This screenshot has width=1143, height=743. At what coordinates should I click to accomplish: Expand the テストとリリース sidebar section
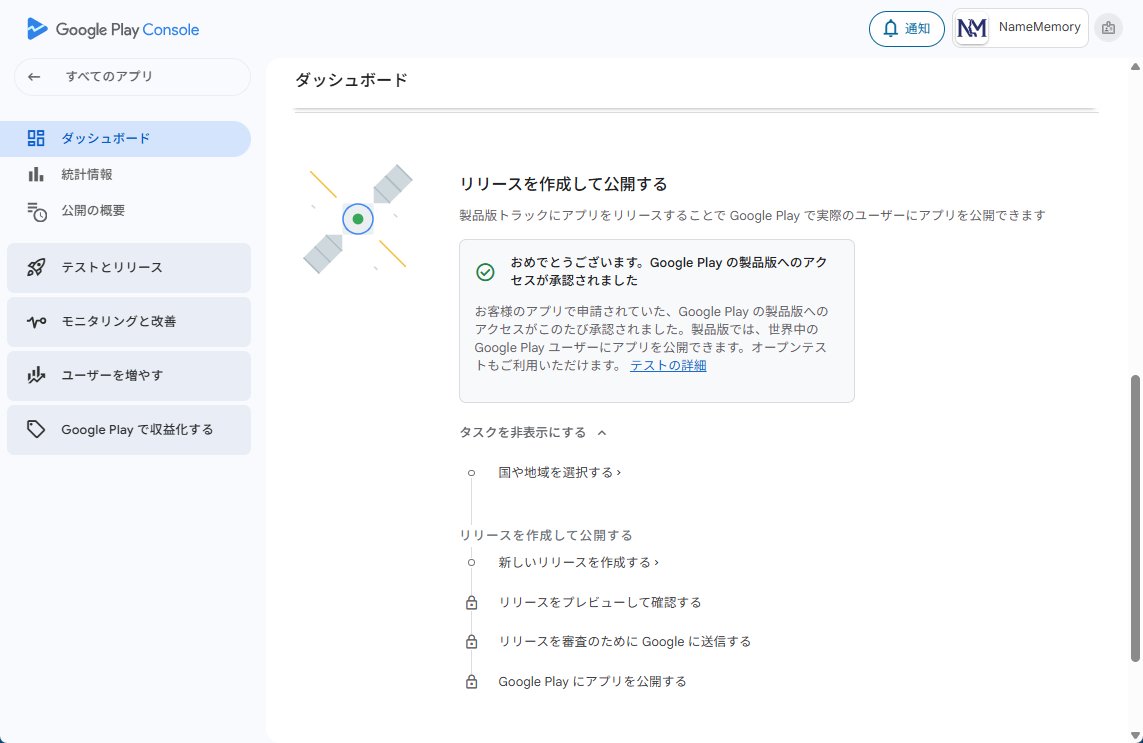coord(129,268)
